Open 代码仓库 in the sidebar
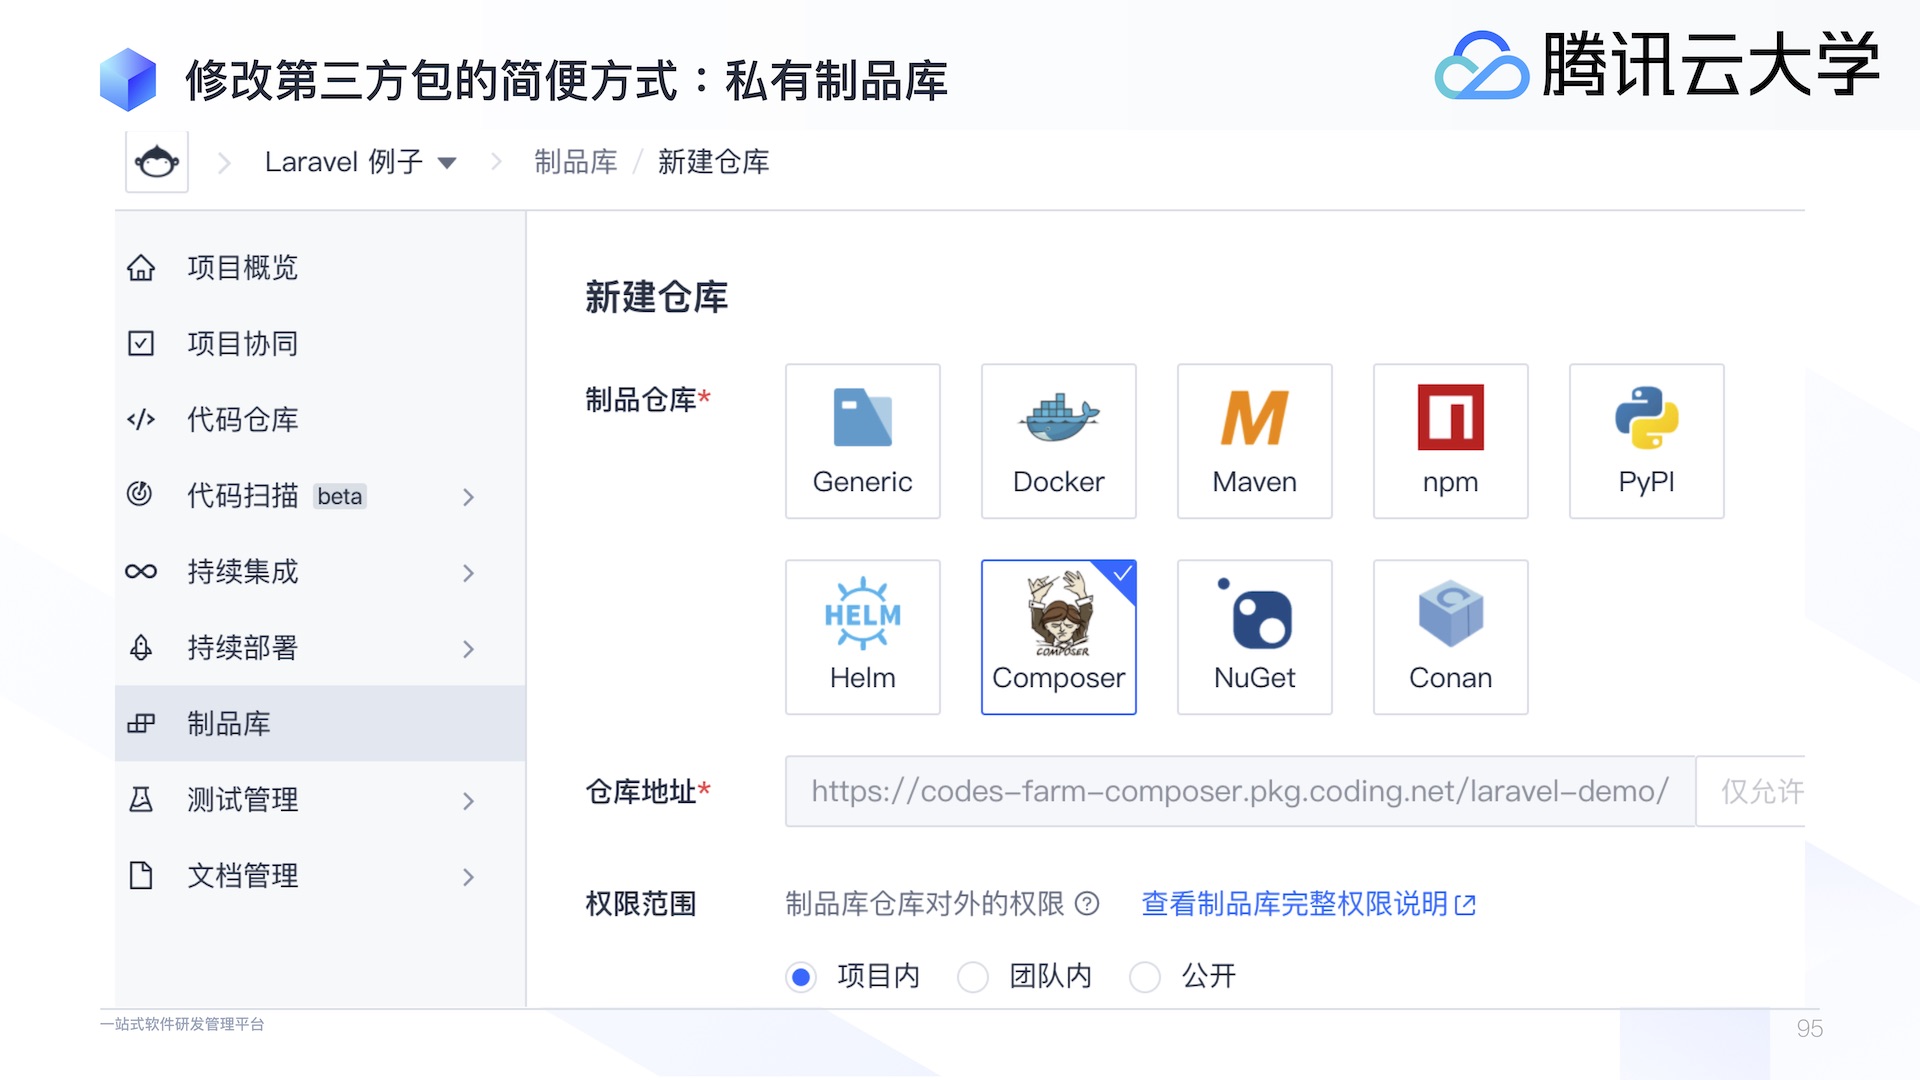This screenshot has height=1080, width=1920. [x=242, y=420]
